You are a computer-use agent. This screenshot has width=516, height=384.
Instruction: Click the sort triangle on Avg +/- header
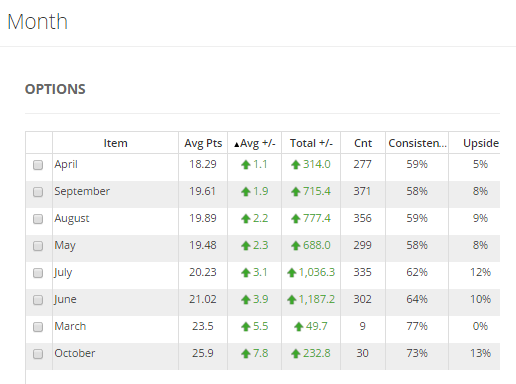point(237,145)
